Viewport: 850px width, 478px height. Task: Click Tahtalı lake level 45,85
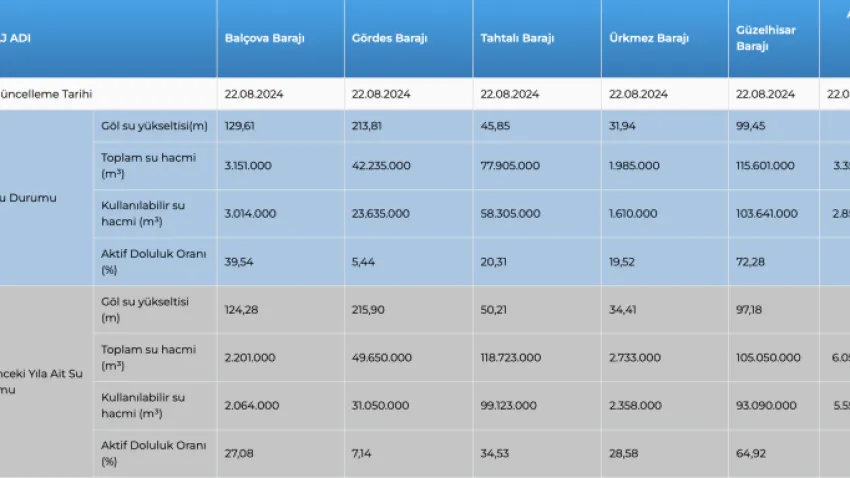click(x=496, y=126)
